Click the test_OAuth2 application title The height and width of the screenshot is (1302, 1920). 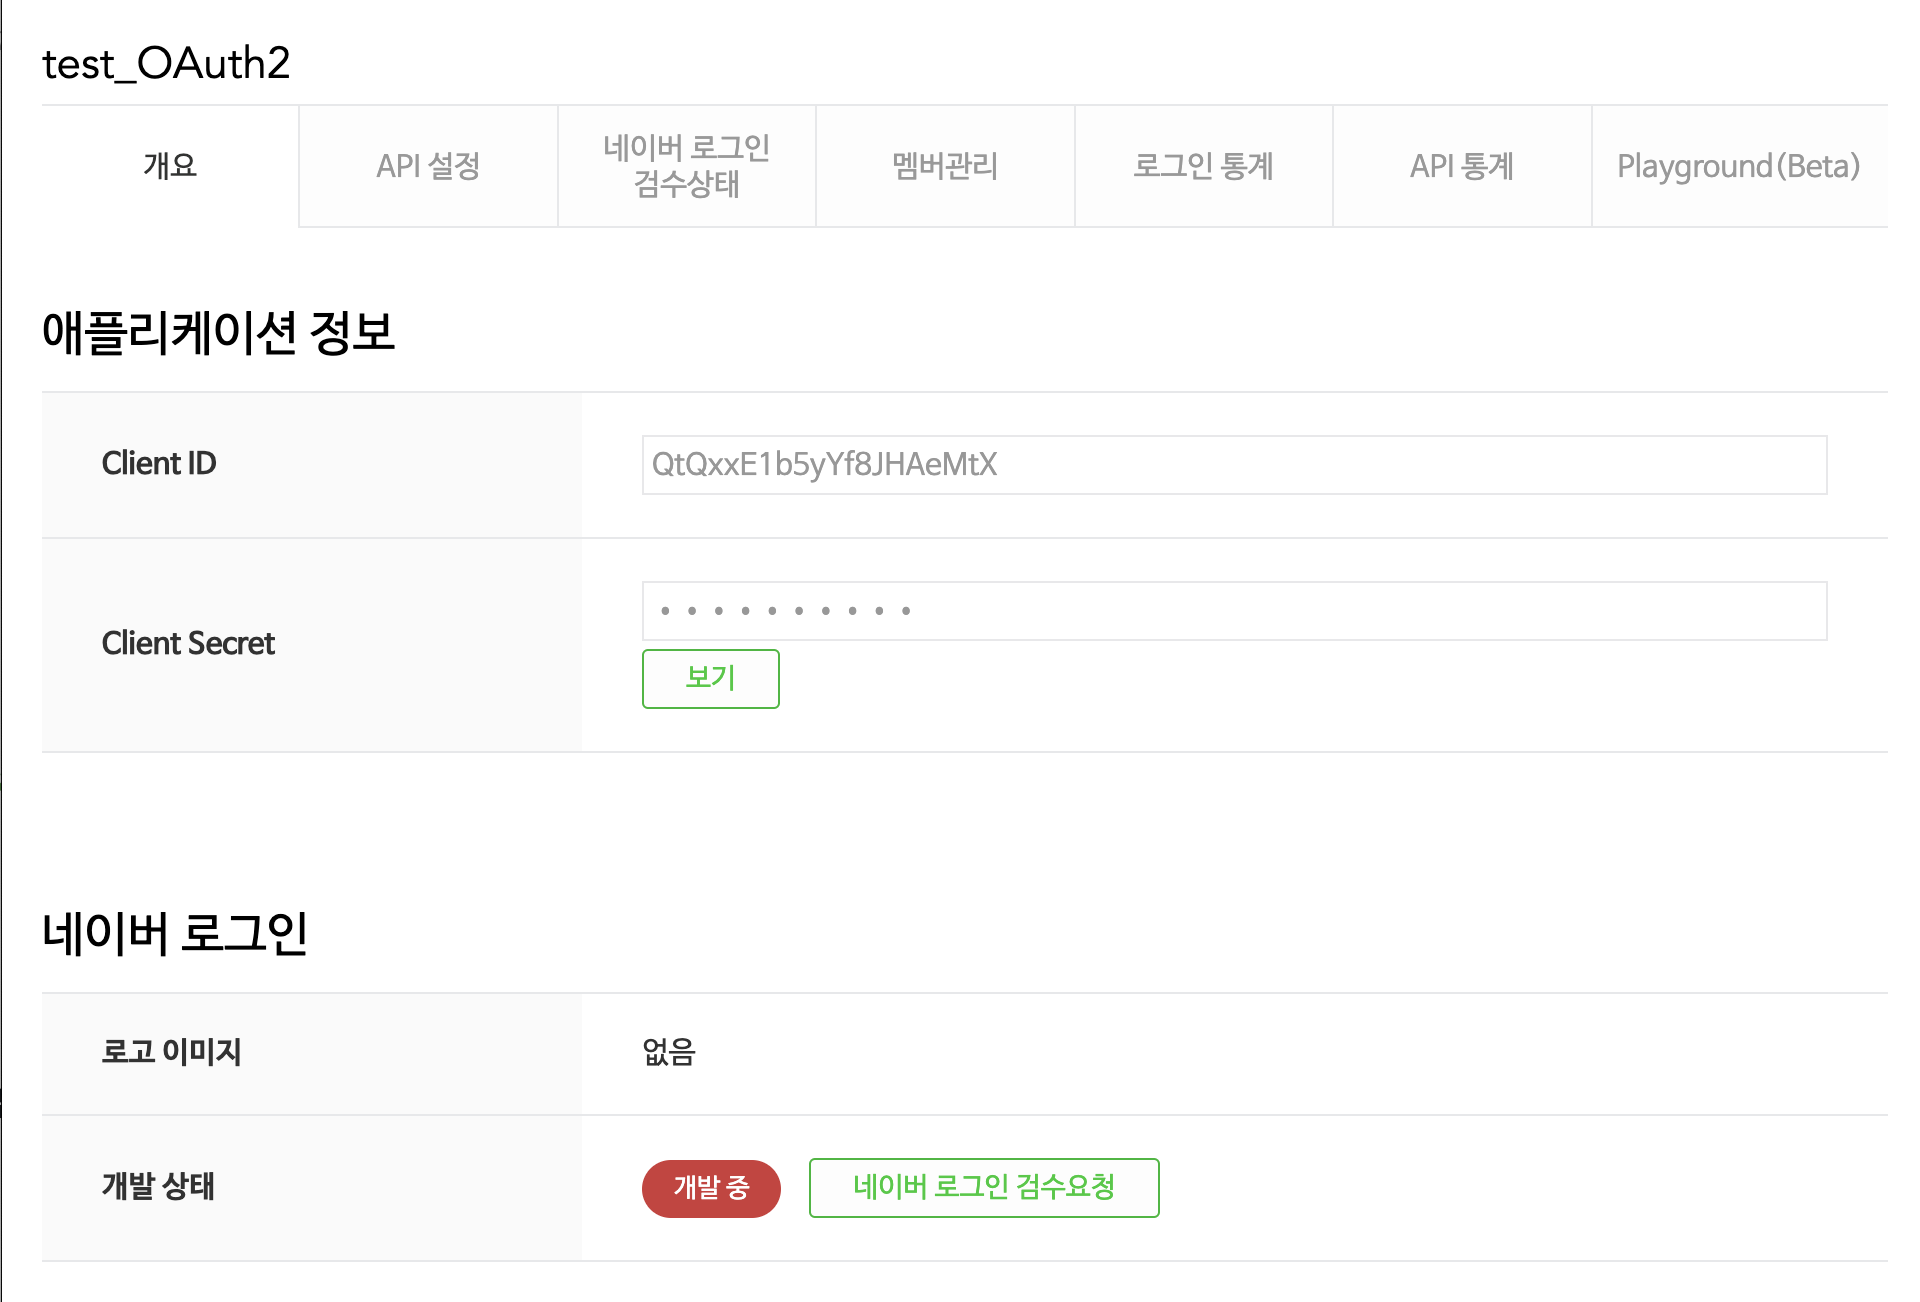coord(166,64)
